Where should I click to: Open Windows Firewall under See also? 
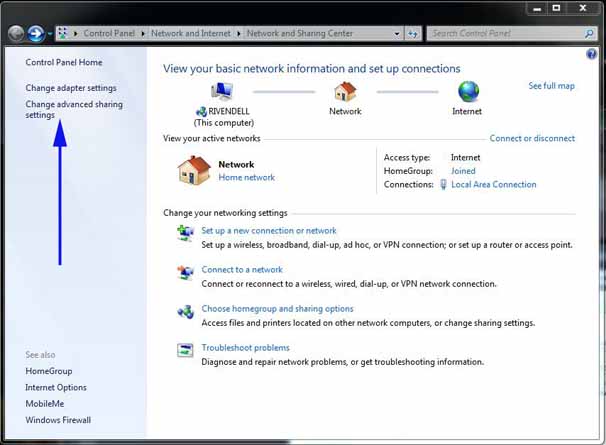click(x=58, y=420)
